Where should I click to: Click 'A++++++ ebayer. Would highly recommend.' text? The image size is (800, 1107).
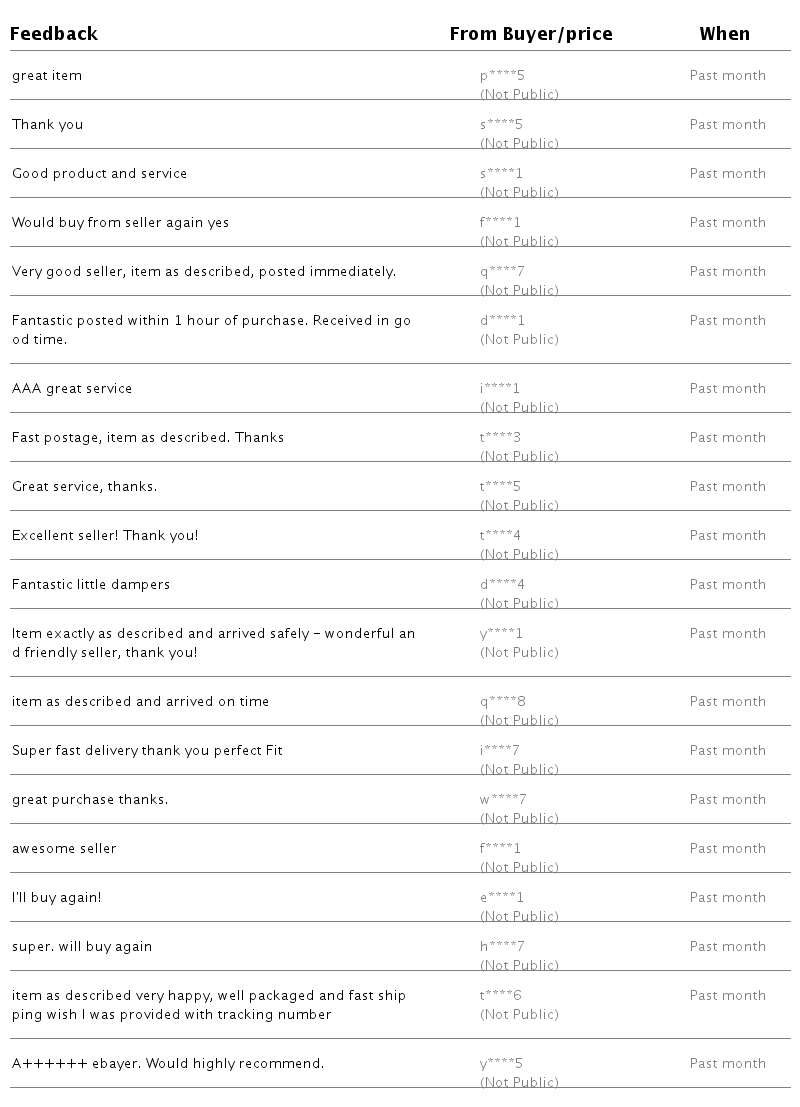(x=168, y=1063)
